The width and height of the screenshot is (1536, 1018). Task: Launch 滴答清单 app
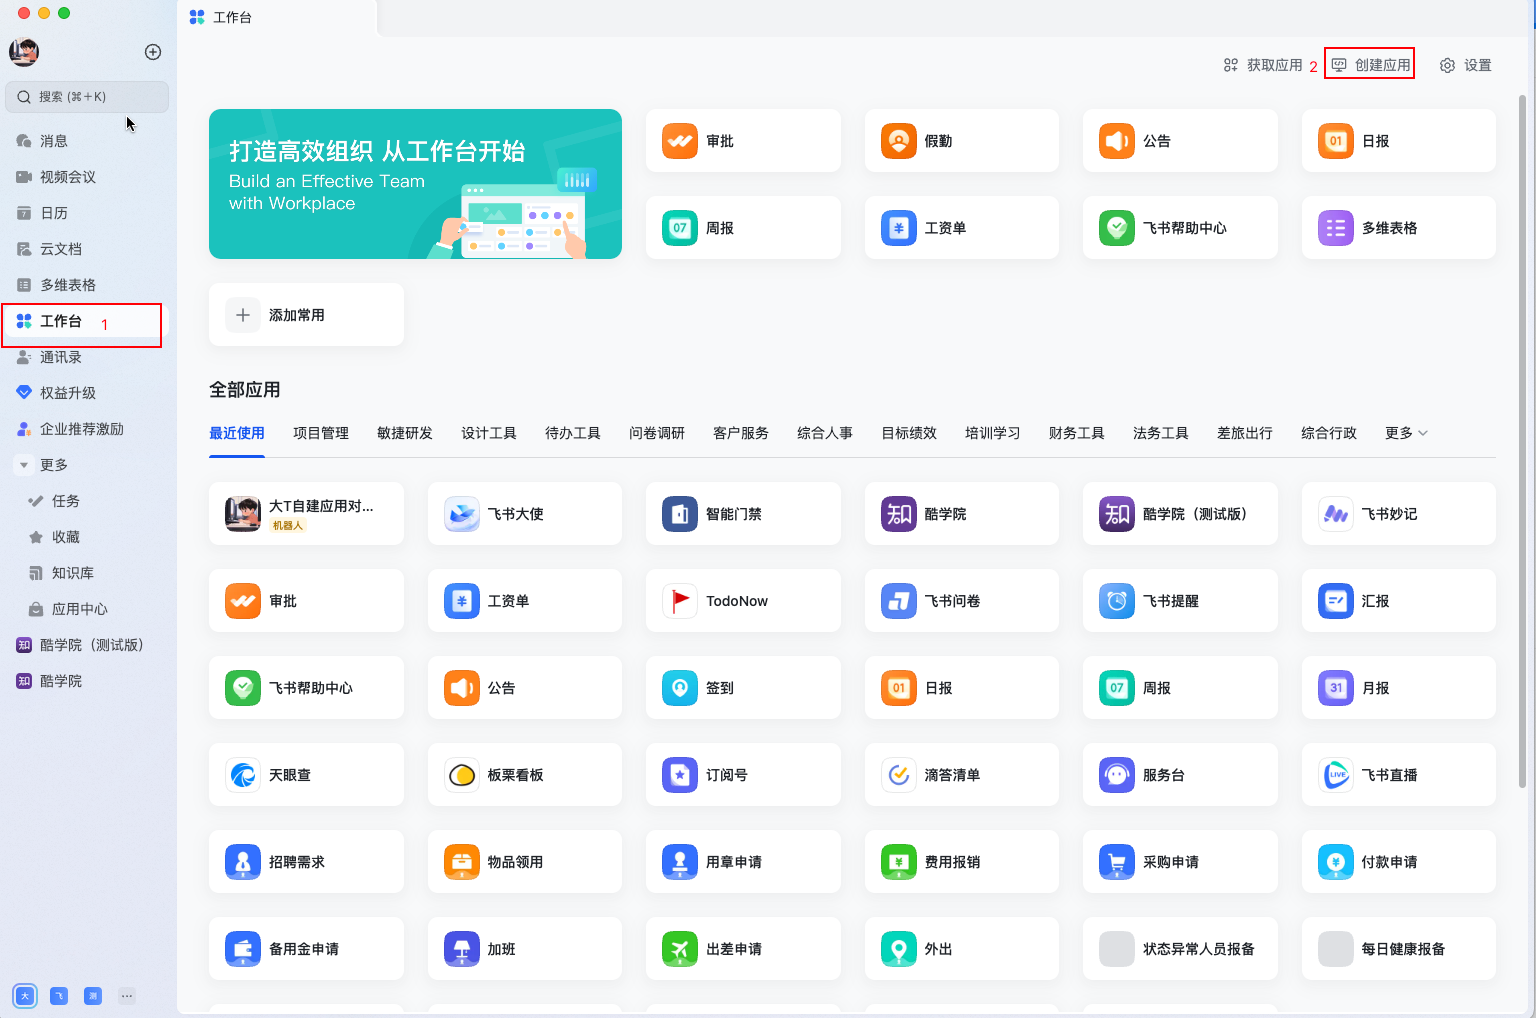click(961, 775)
